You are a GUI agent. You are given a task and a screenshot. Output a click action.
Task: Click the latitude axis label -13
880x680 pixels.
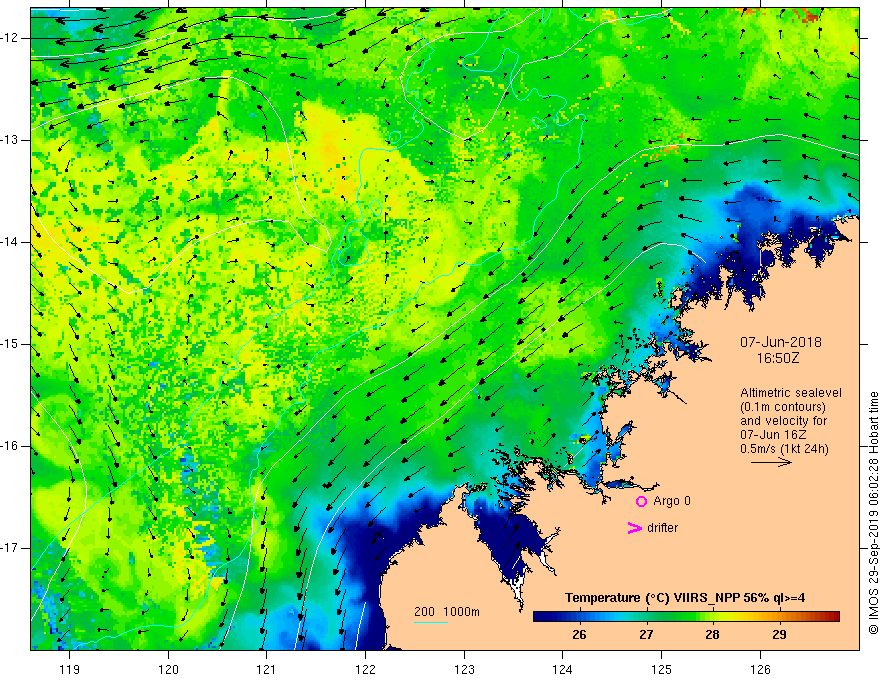(10, 140)
